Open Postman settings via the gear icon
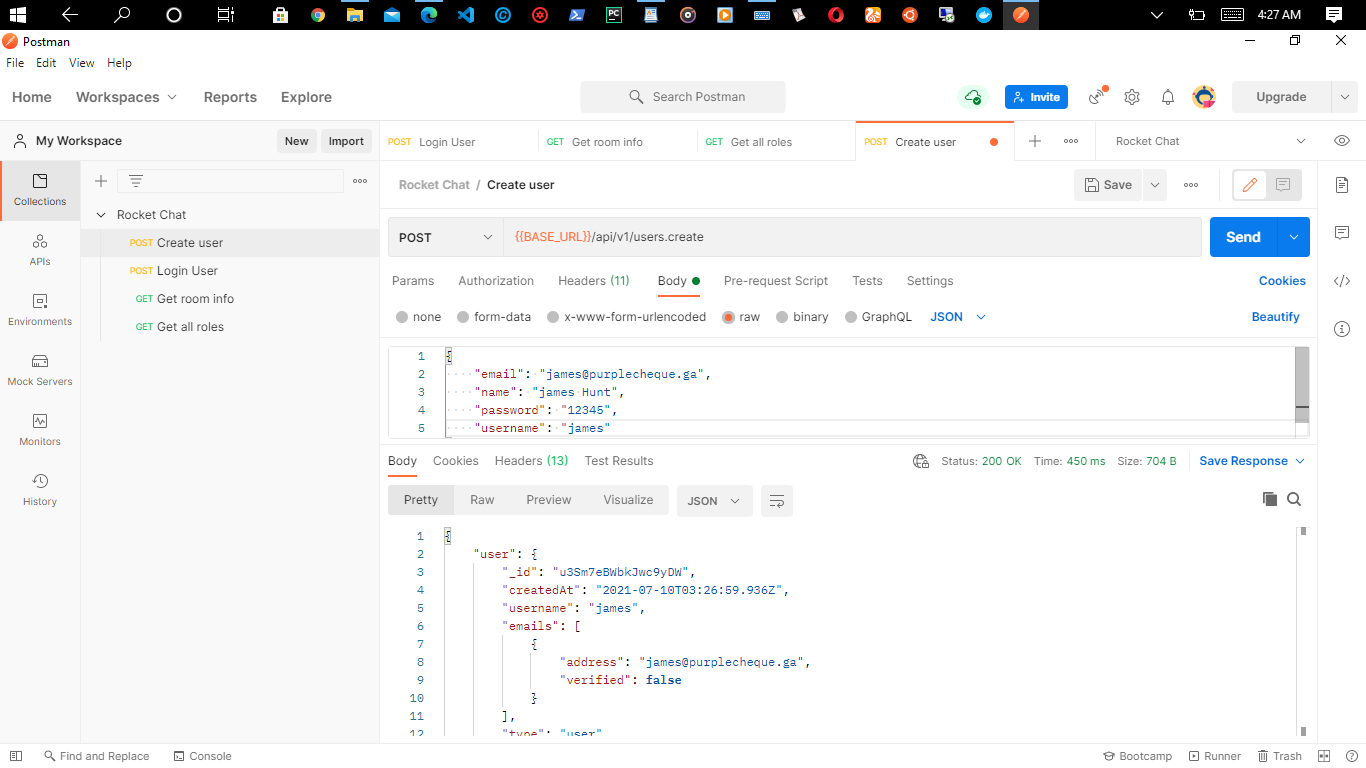The height and width of the screenshot is (768, 1366). pyautogui.click(x=1131, y=96)
